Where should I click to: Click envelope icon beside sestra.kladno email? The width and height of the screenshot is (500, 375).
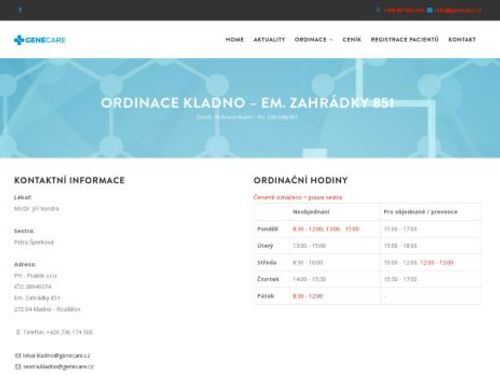pos(18,367)
